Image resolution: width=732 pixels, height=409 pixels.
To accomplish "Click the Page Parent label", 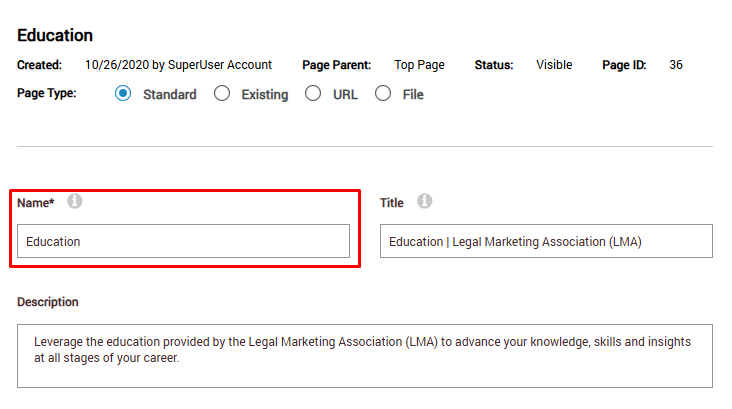I will (x=337, y=65).
